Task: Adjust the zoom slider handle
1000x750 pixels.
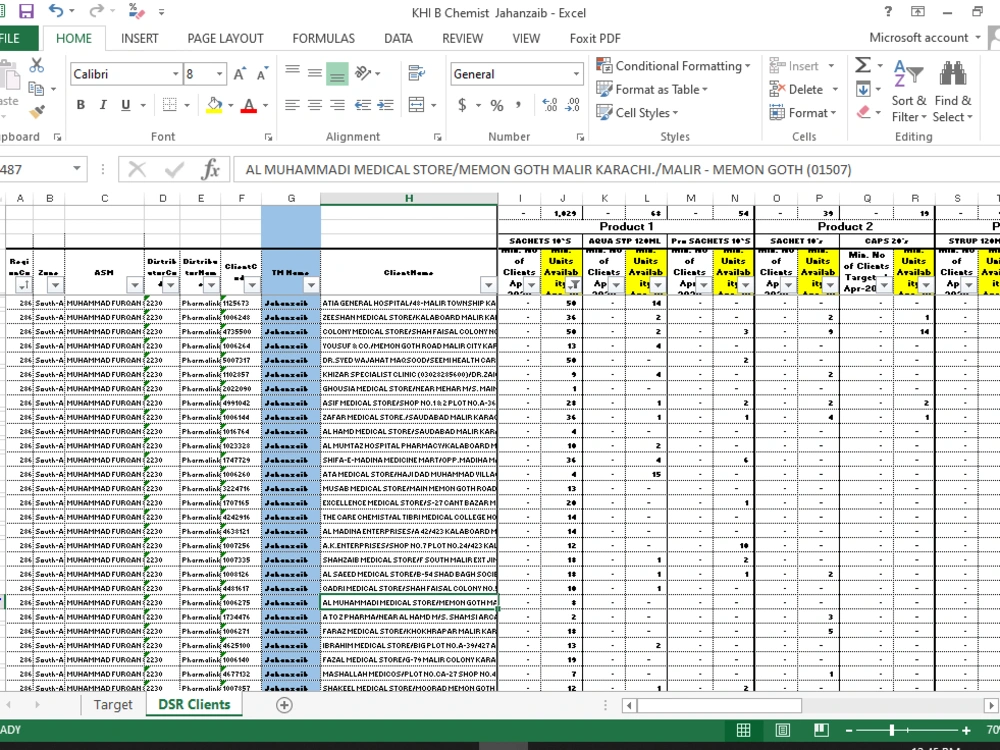Action: pos(892,730)
